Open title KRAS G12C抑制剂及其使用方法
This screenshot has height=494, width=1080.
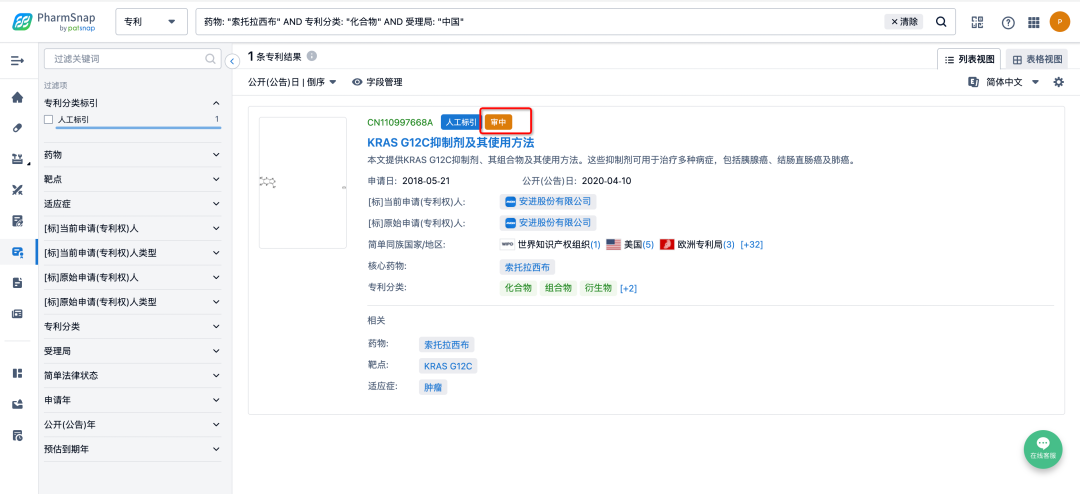pos(451,143)
